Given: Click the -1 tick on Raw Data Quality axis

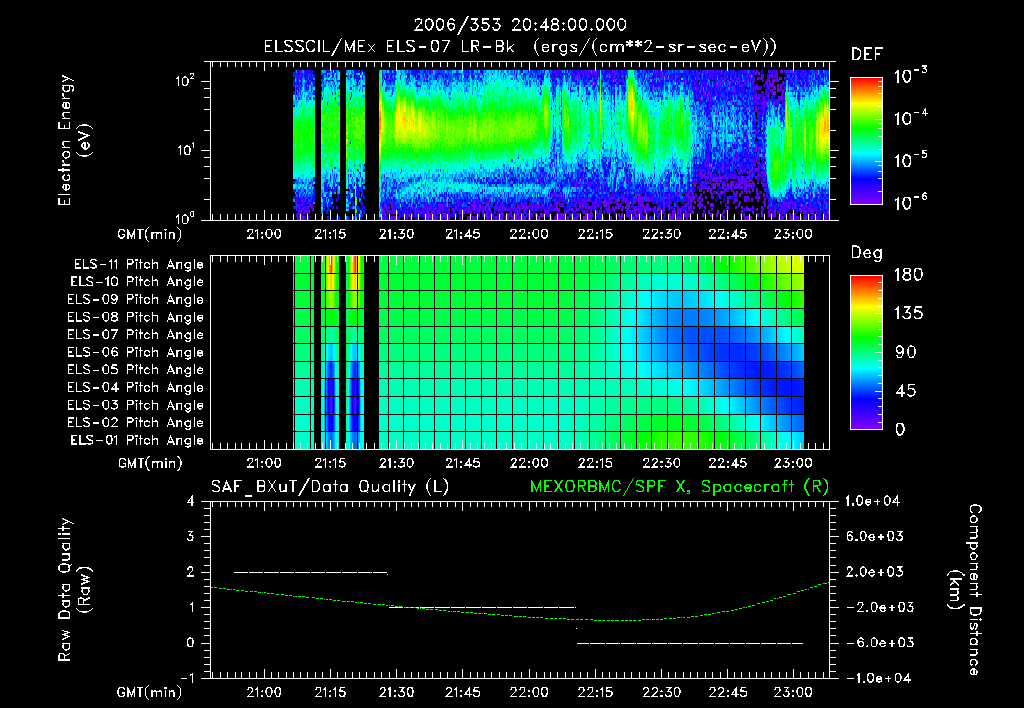Looking at the screenshot, I should pyautogui.click(x=187, y=678).
